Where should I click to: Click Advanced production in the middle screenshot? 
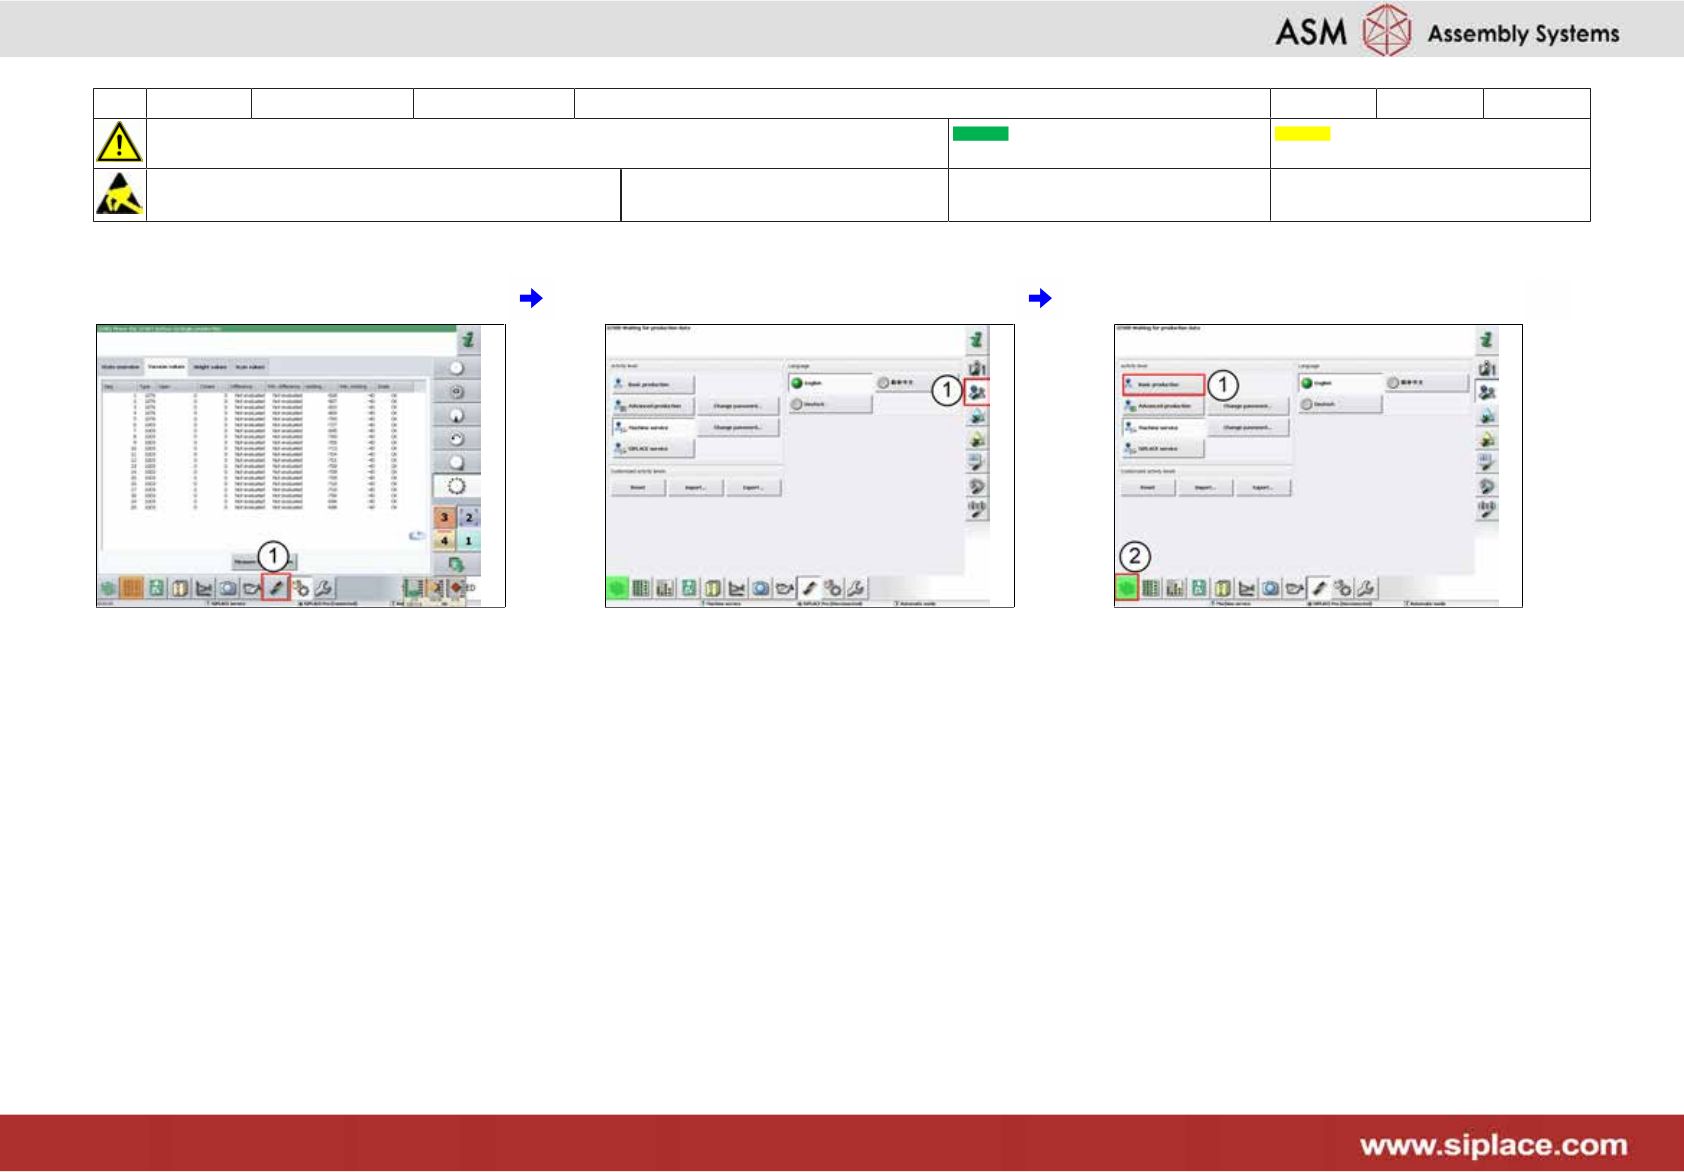pyautogui.click(x=653, y=406)
